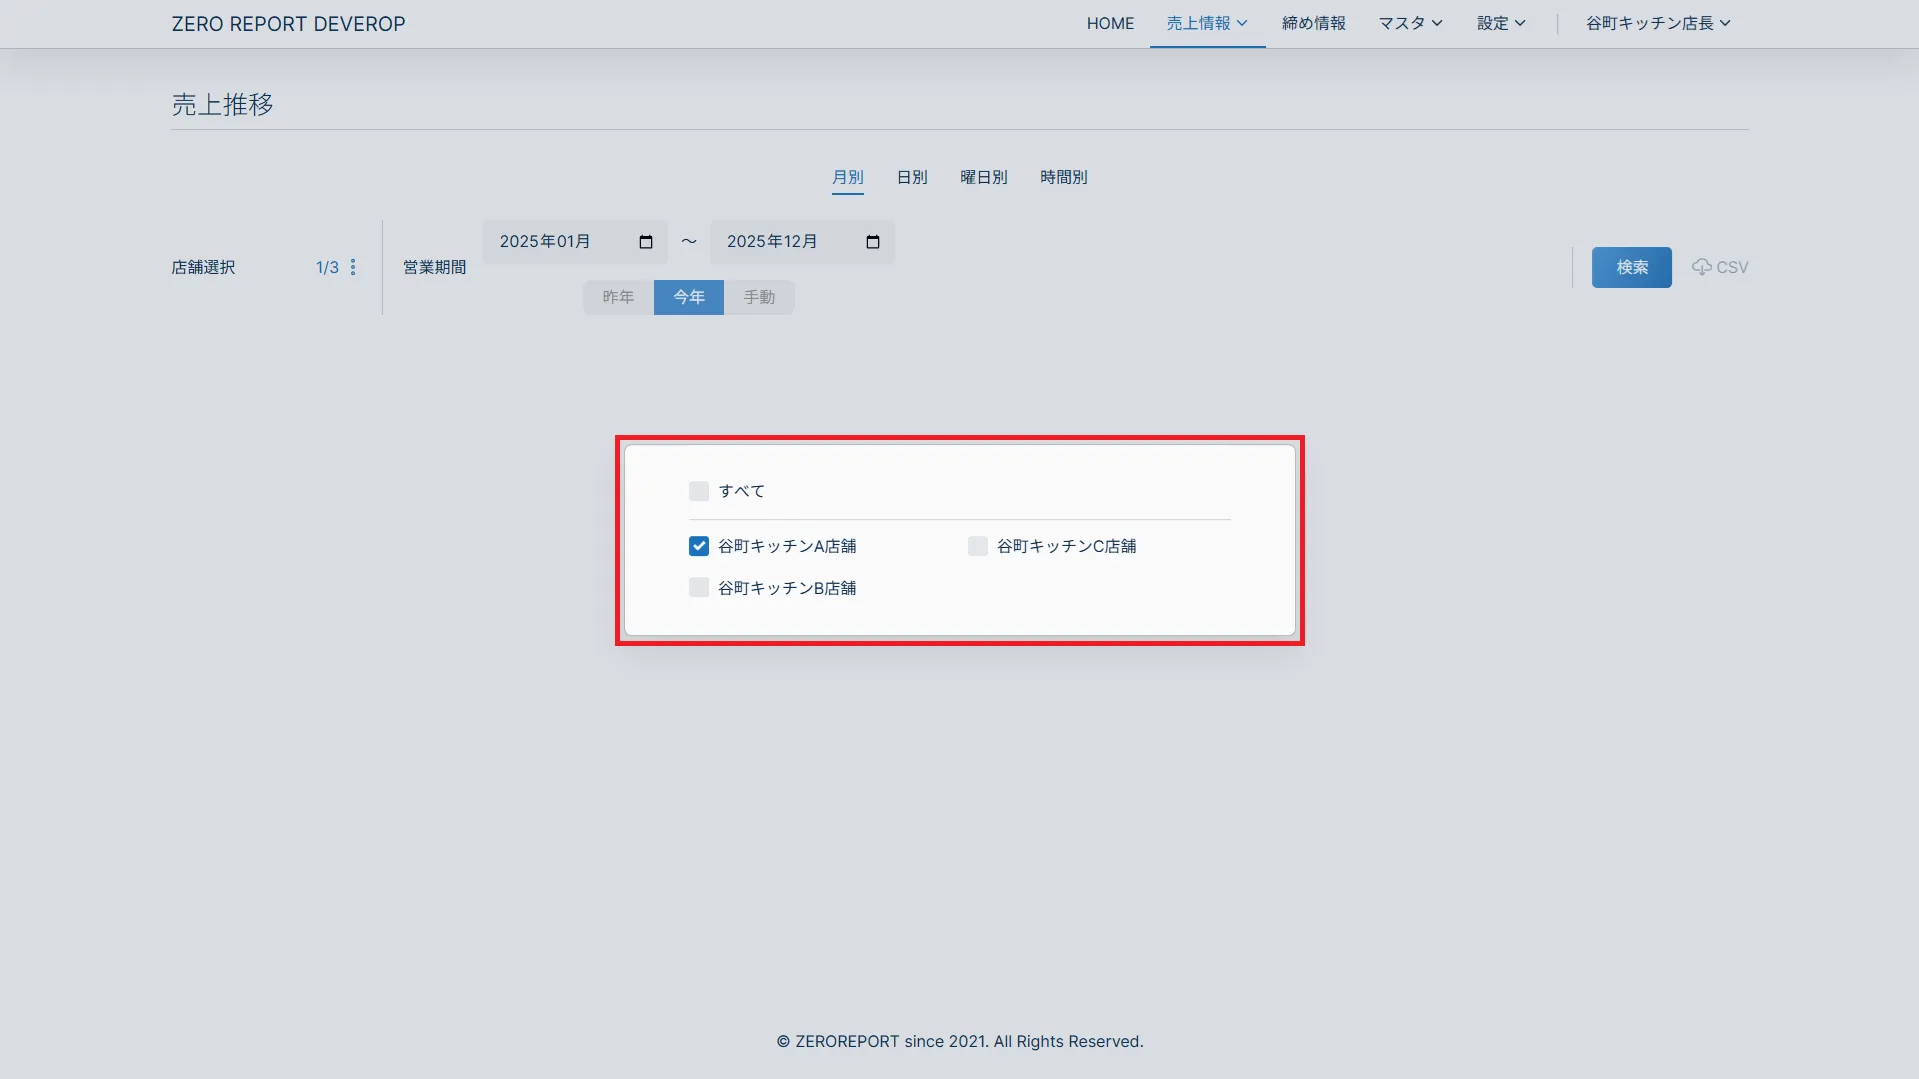Viewport: 1919px width, 1079px height.
Task: Select the 昨年 period preset
Action: tap(618, 297)
